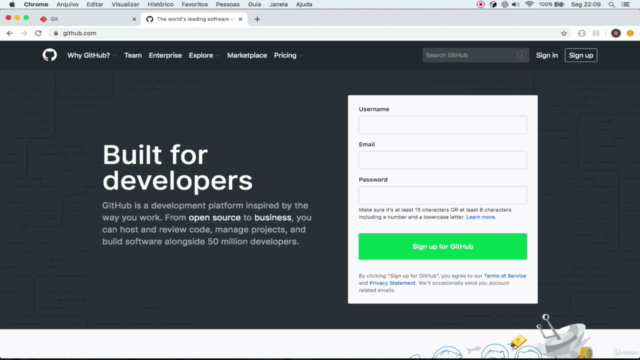Open the Enterprise page

click(x=165, y=55)
